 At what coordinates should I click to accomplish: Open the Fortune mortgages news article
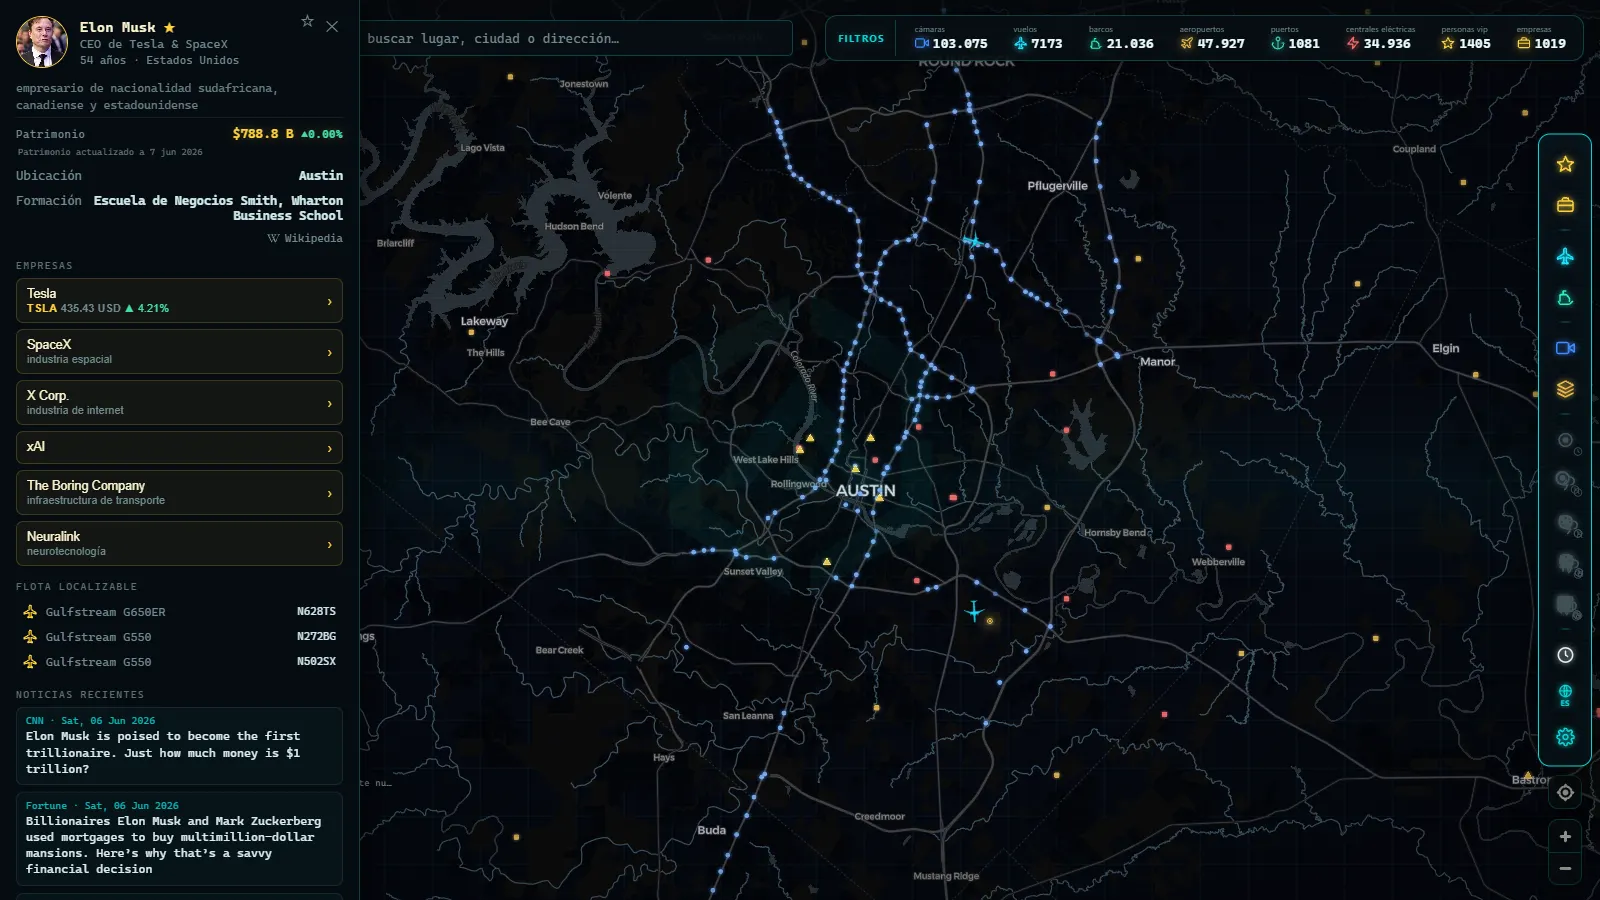pos(179,838)
